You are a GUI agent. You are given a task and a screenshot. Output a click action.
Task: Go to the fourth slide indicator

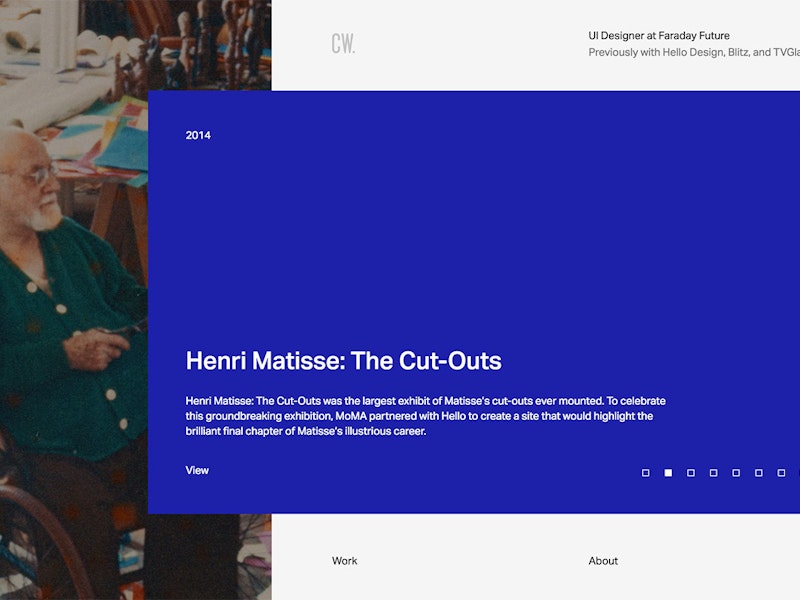coord(713,473)
